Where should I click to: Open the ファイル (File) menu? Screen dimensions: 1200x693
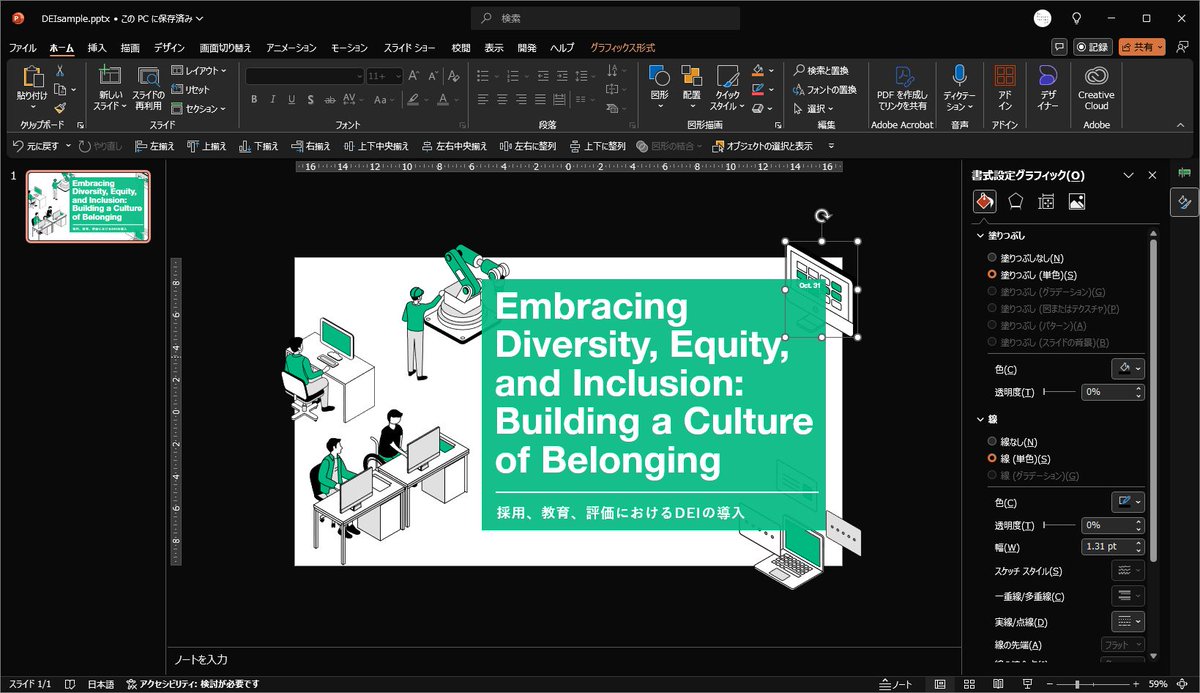point(22,47)
